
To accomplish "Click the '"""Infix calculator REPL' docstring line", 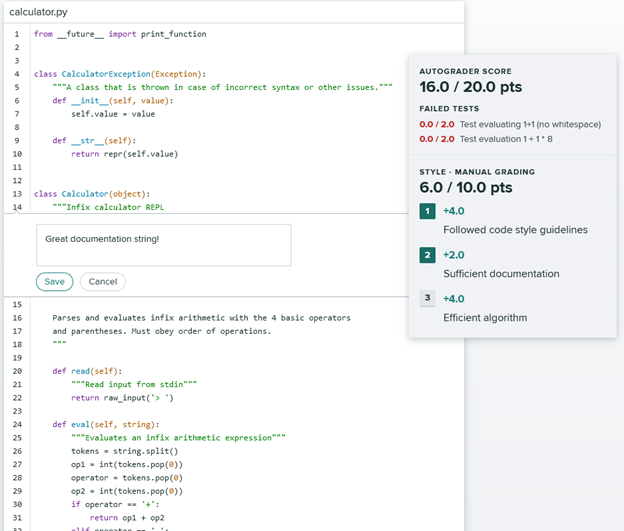I will click(x=108, y=207).
